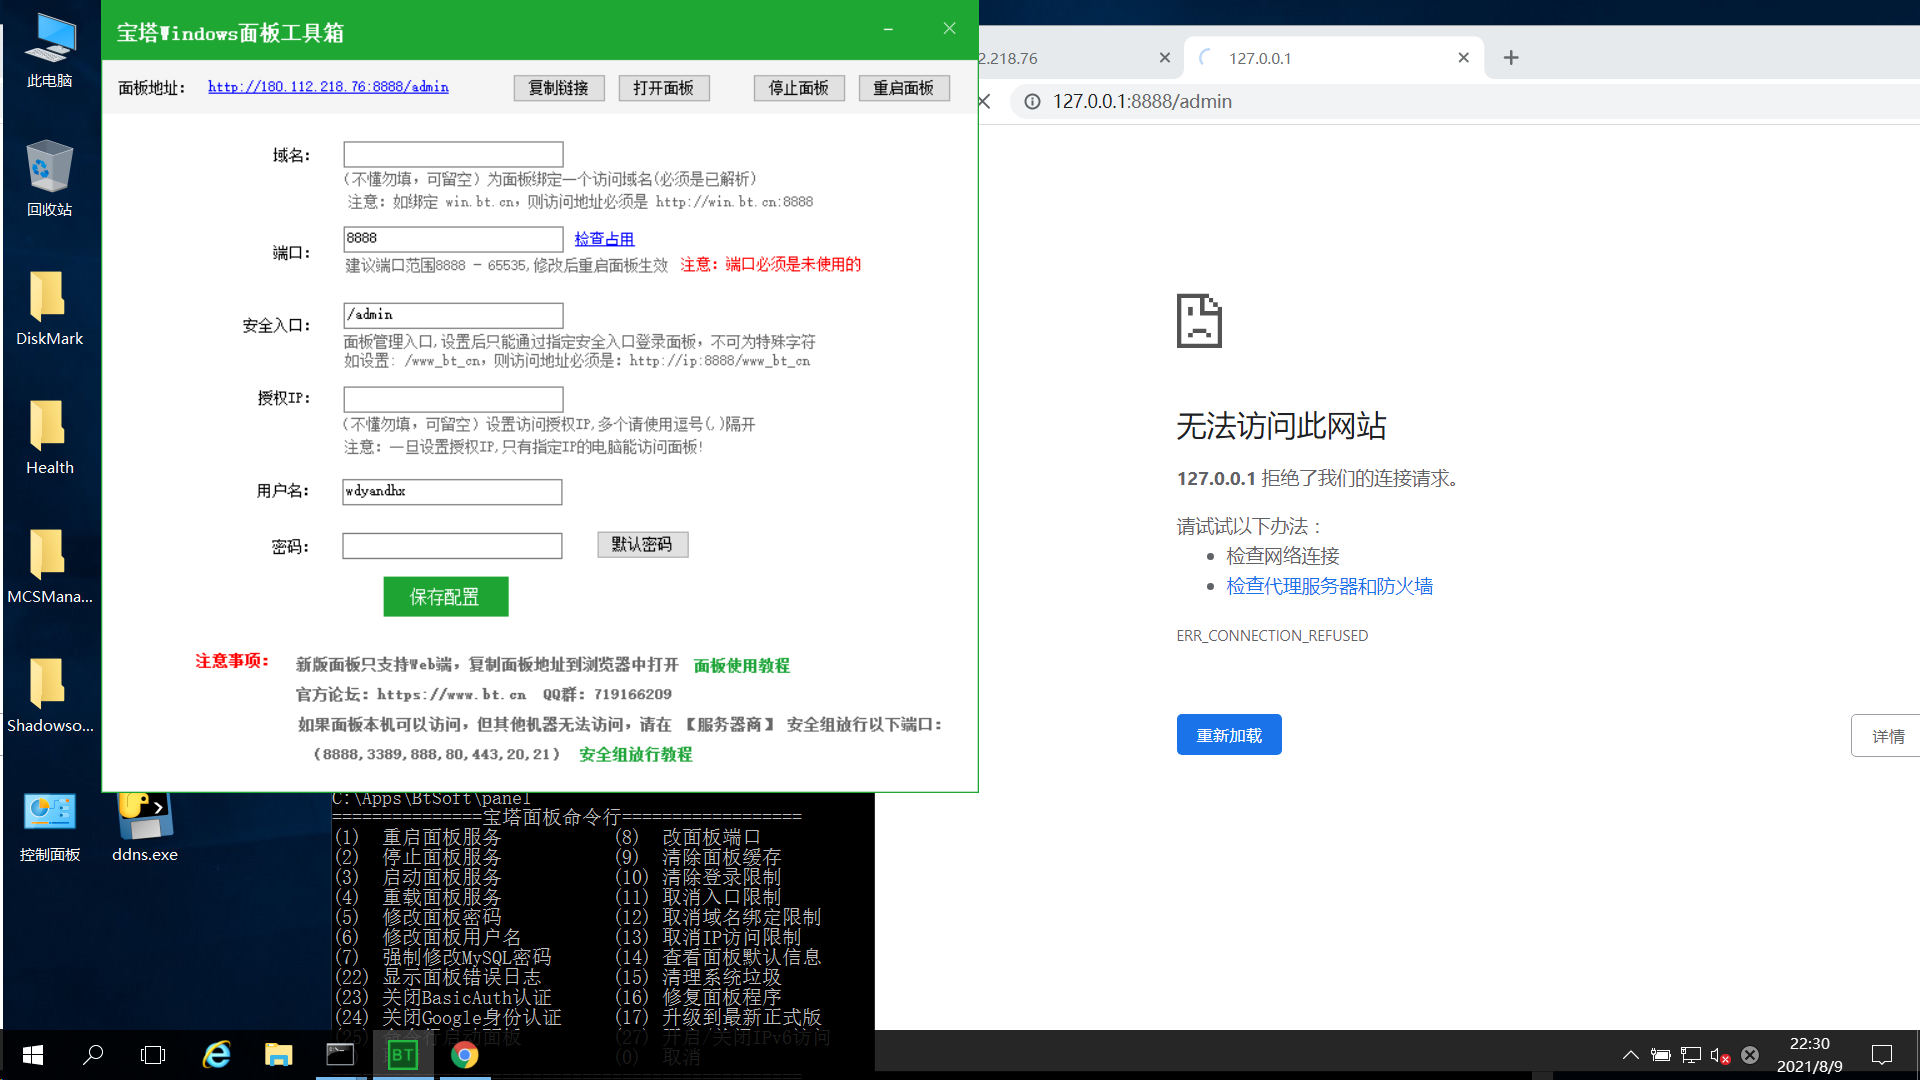The width and height of the screenshot is (1920, 1080).
Task: Click 重启面板 button
Action: [x=904, y=88]
